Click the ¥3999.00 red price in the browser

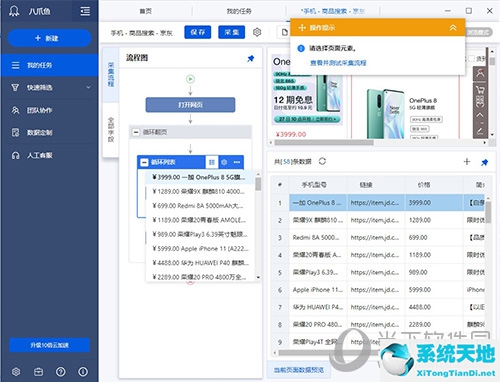click(291, 134)
